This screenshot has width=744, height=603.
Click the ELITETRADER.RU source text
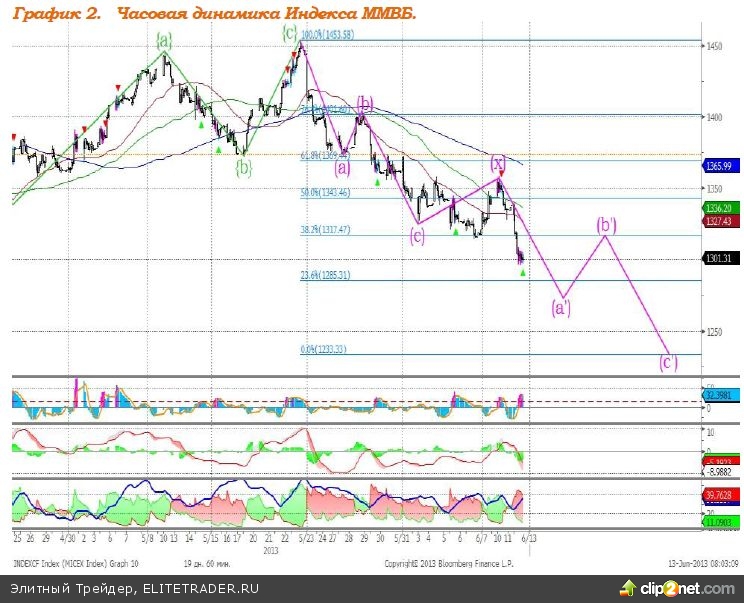coord(199,588)
